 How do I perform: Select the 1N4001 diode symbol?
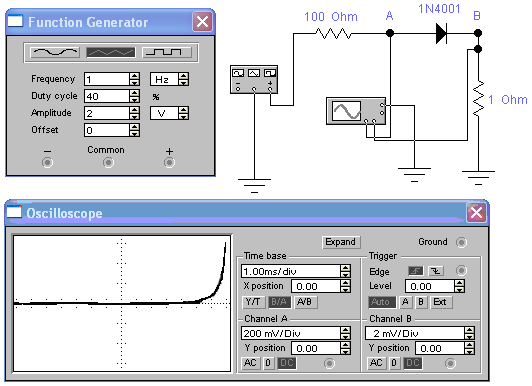point(441,33)
